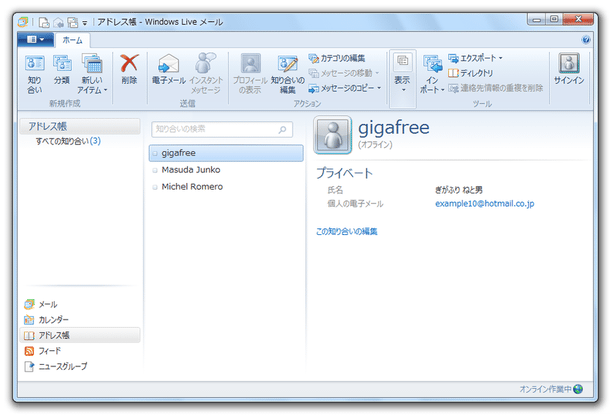614x416 pixels.
Task: Open the blue application menu button
Action: pyautogui.click(x=35, y=40)
